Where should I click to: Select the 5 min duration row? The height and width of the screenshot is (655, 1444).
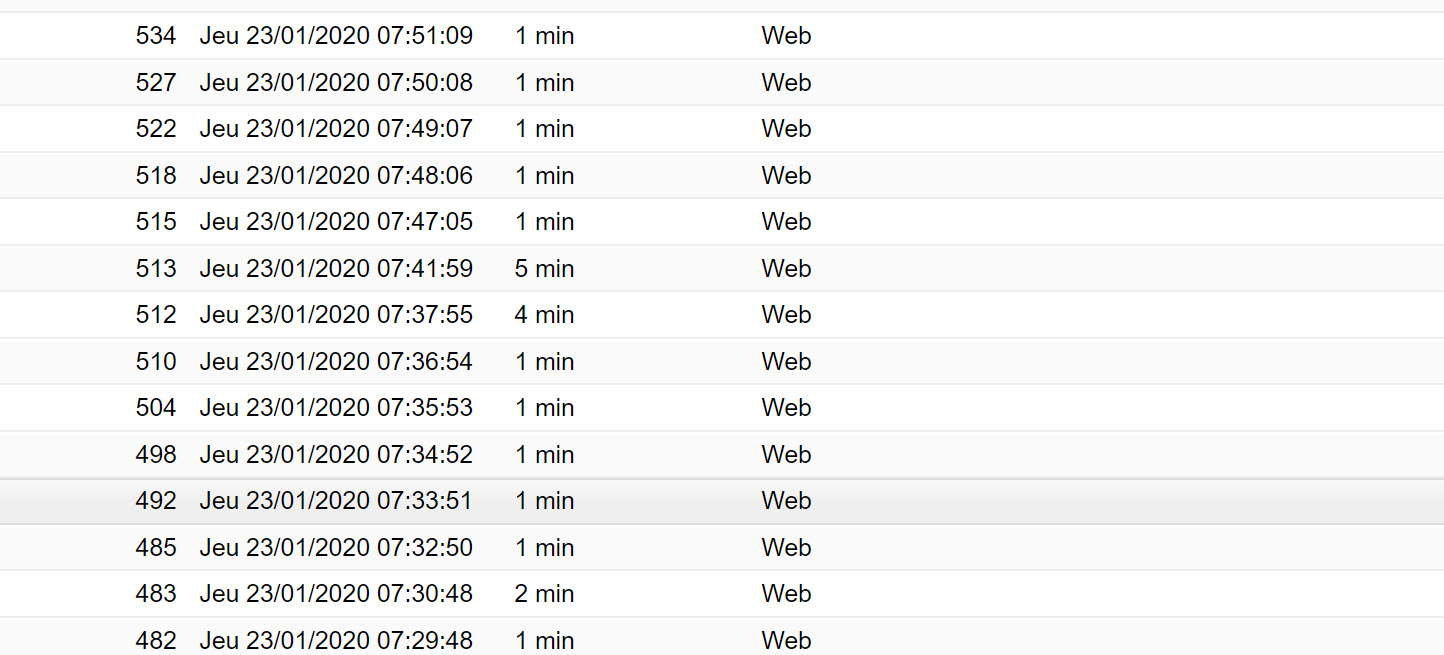coord(722,268)
